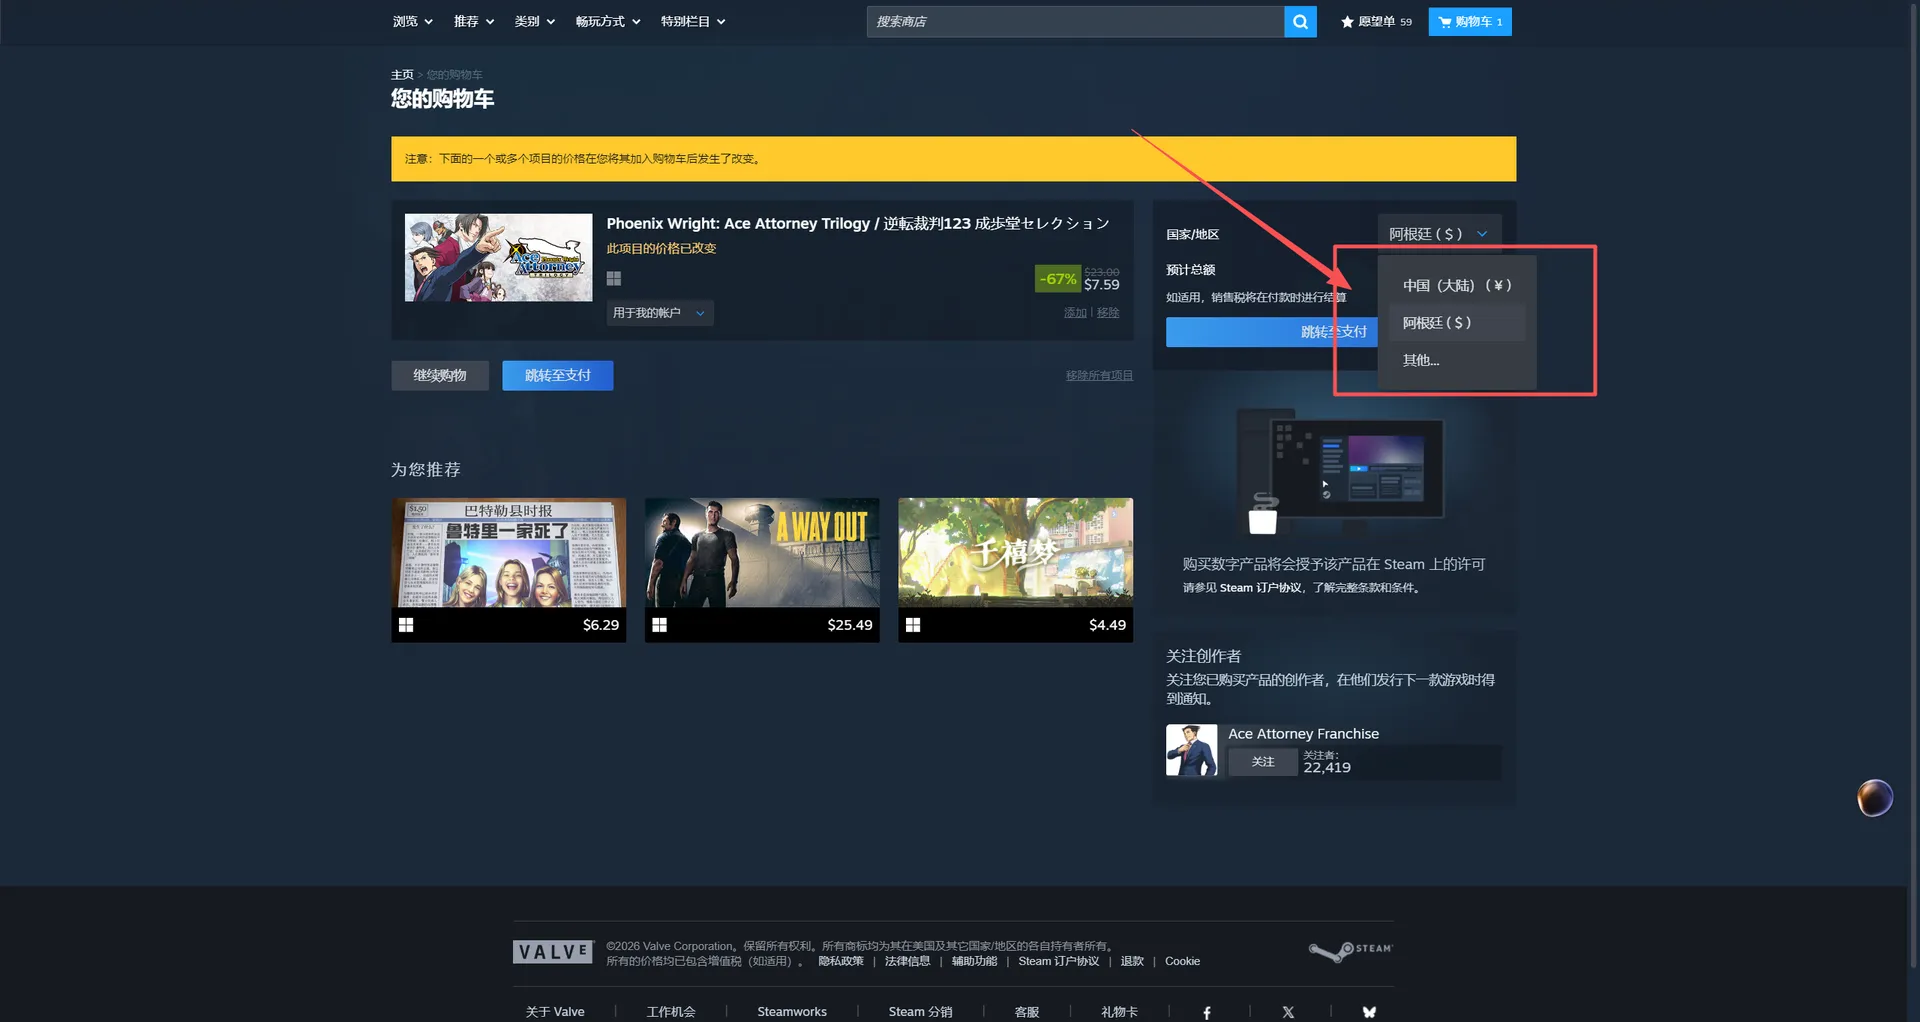Expand the 类别 menu
Screen dimensions: 1920x1022
tap(534, 21)
